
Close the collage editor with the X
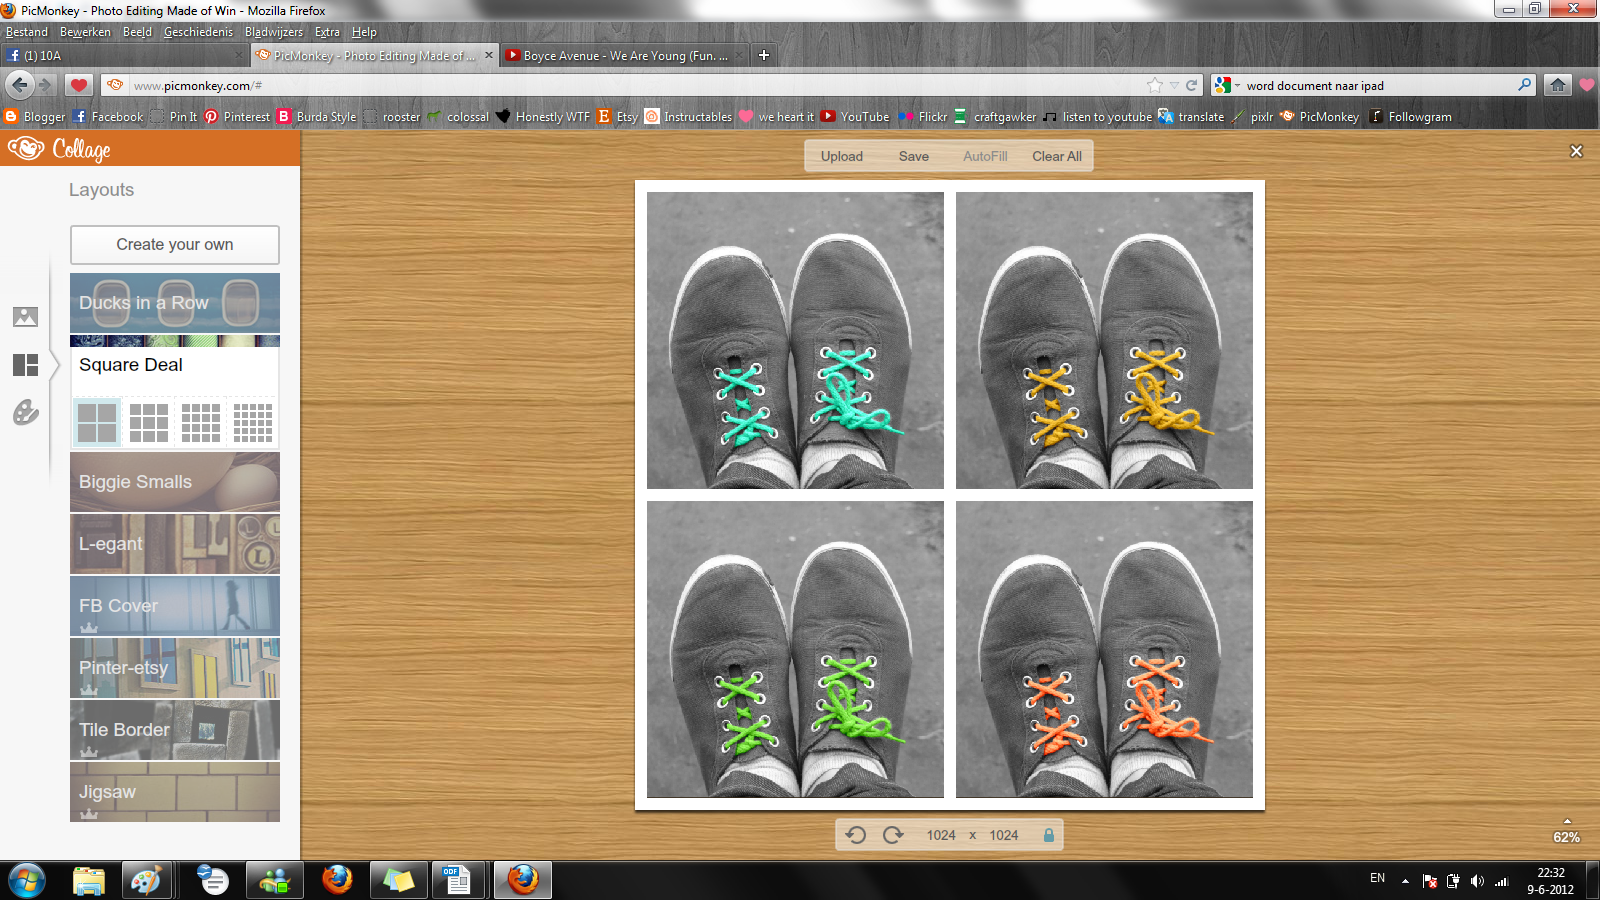coord(1577,151)
